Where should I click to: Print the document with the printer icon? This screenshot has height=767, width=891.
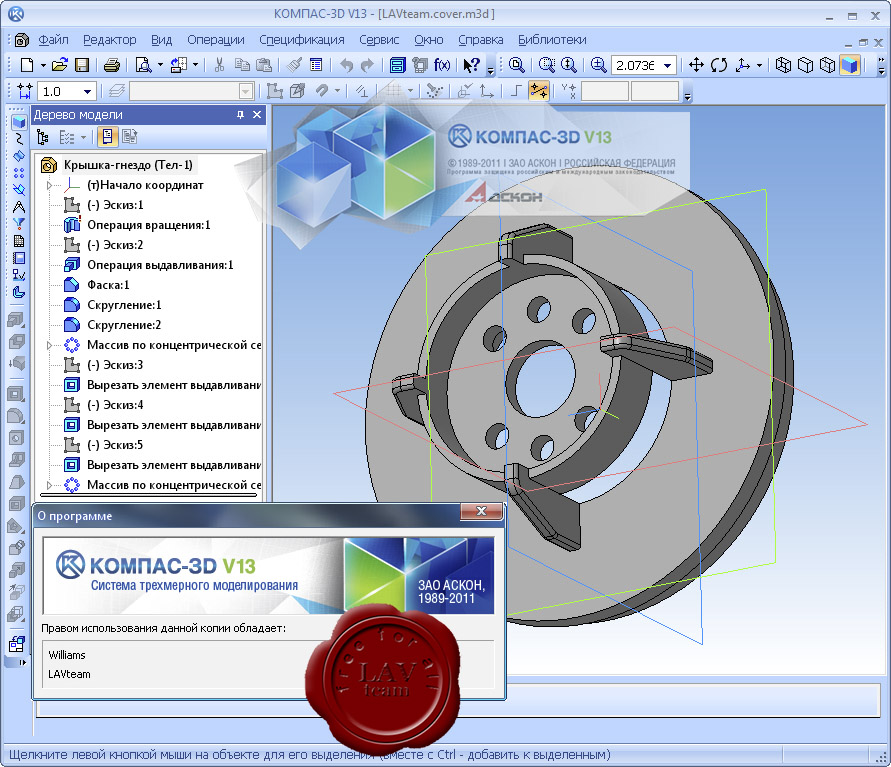click(111, 65)
